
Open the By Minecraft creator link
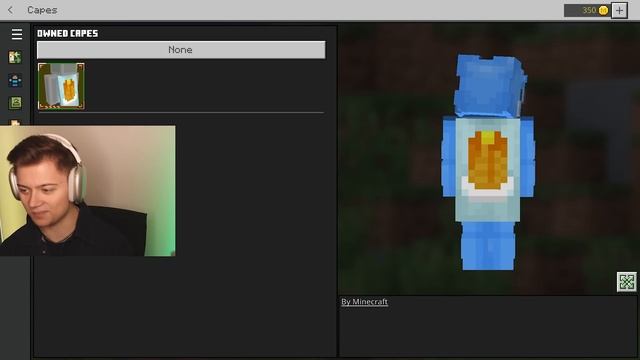pos(364,302)
